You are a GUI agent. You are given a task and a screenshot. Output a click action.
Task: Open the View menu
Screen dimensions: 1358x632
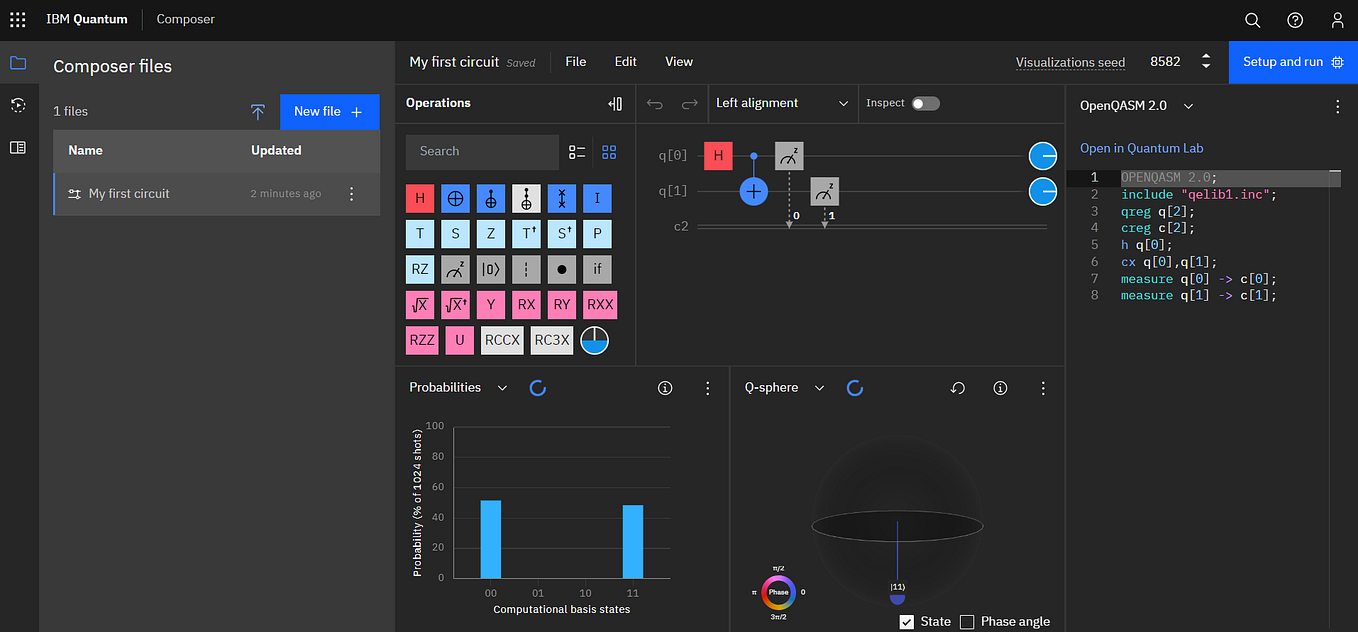coord(679,62)
